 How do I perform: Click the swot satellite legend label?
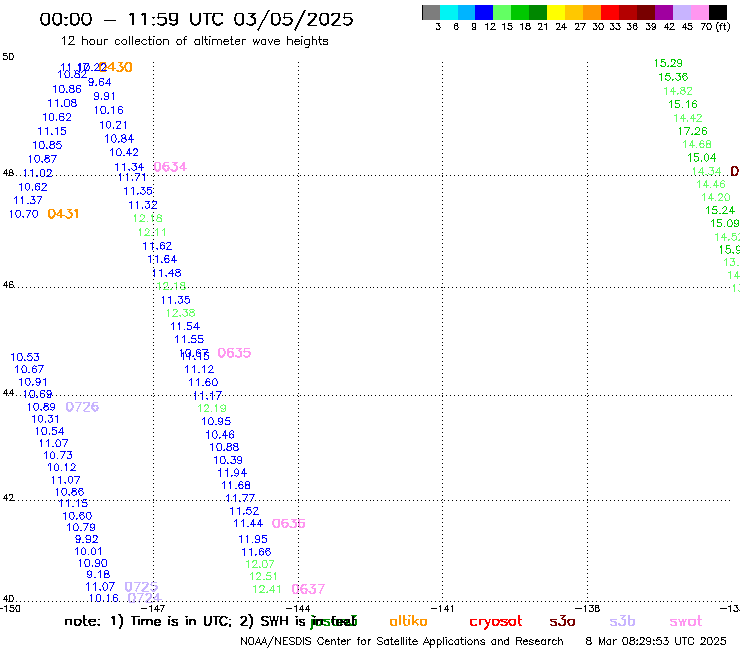[686, 622]
